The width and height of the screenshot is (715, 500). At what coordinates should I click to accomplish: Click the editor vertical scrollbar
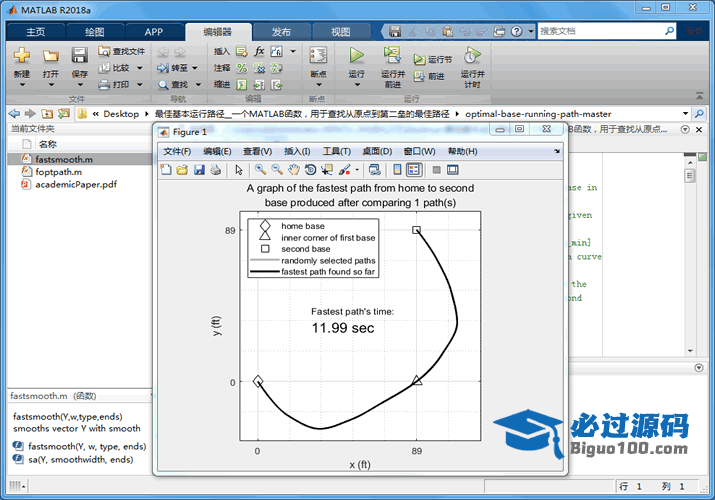click(x=690, y=258)
